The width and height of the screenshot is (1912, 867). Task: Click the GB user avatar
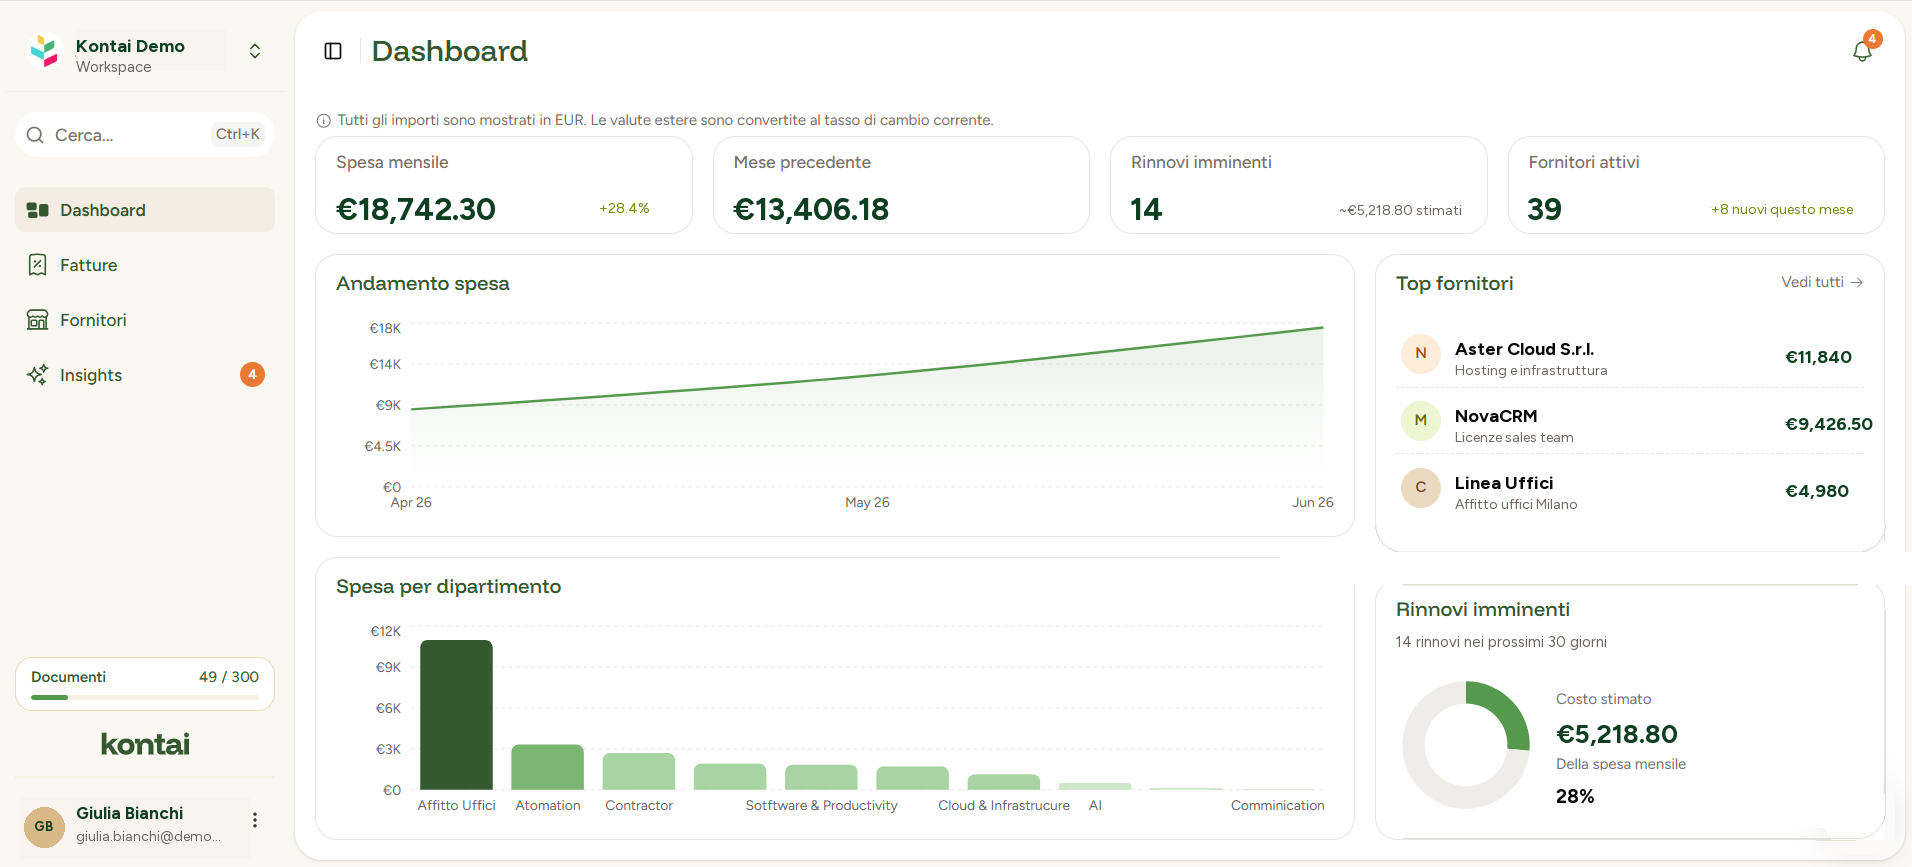click(44, 827)
